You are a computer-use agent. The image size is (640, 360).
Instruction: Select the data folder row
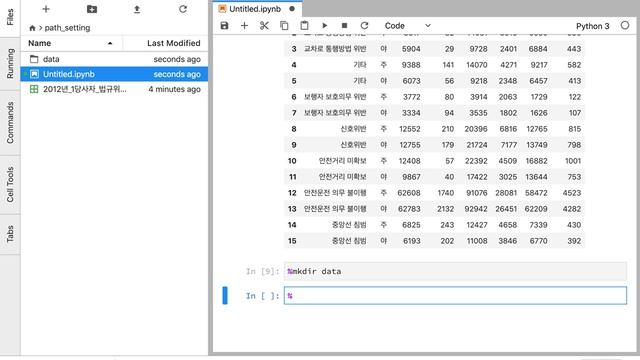pyautogui.click(x=114, y=59)
